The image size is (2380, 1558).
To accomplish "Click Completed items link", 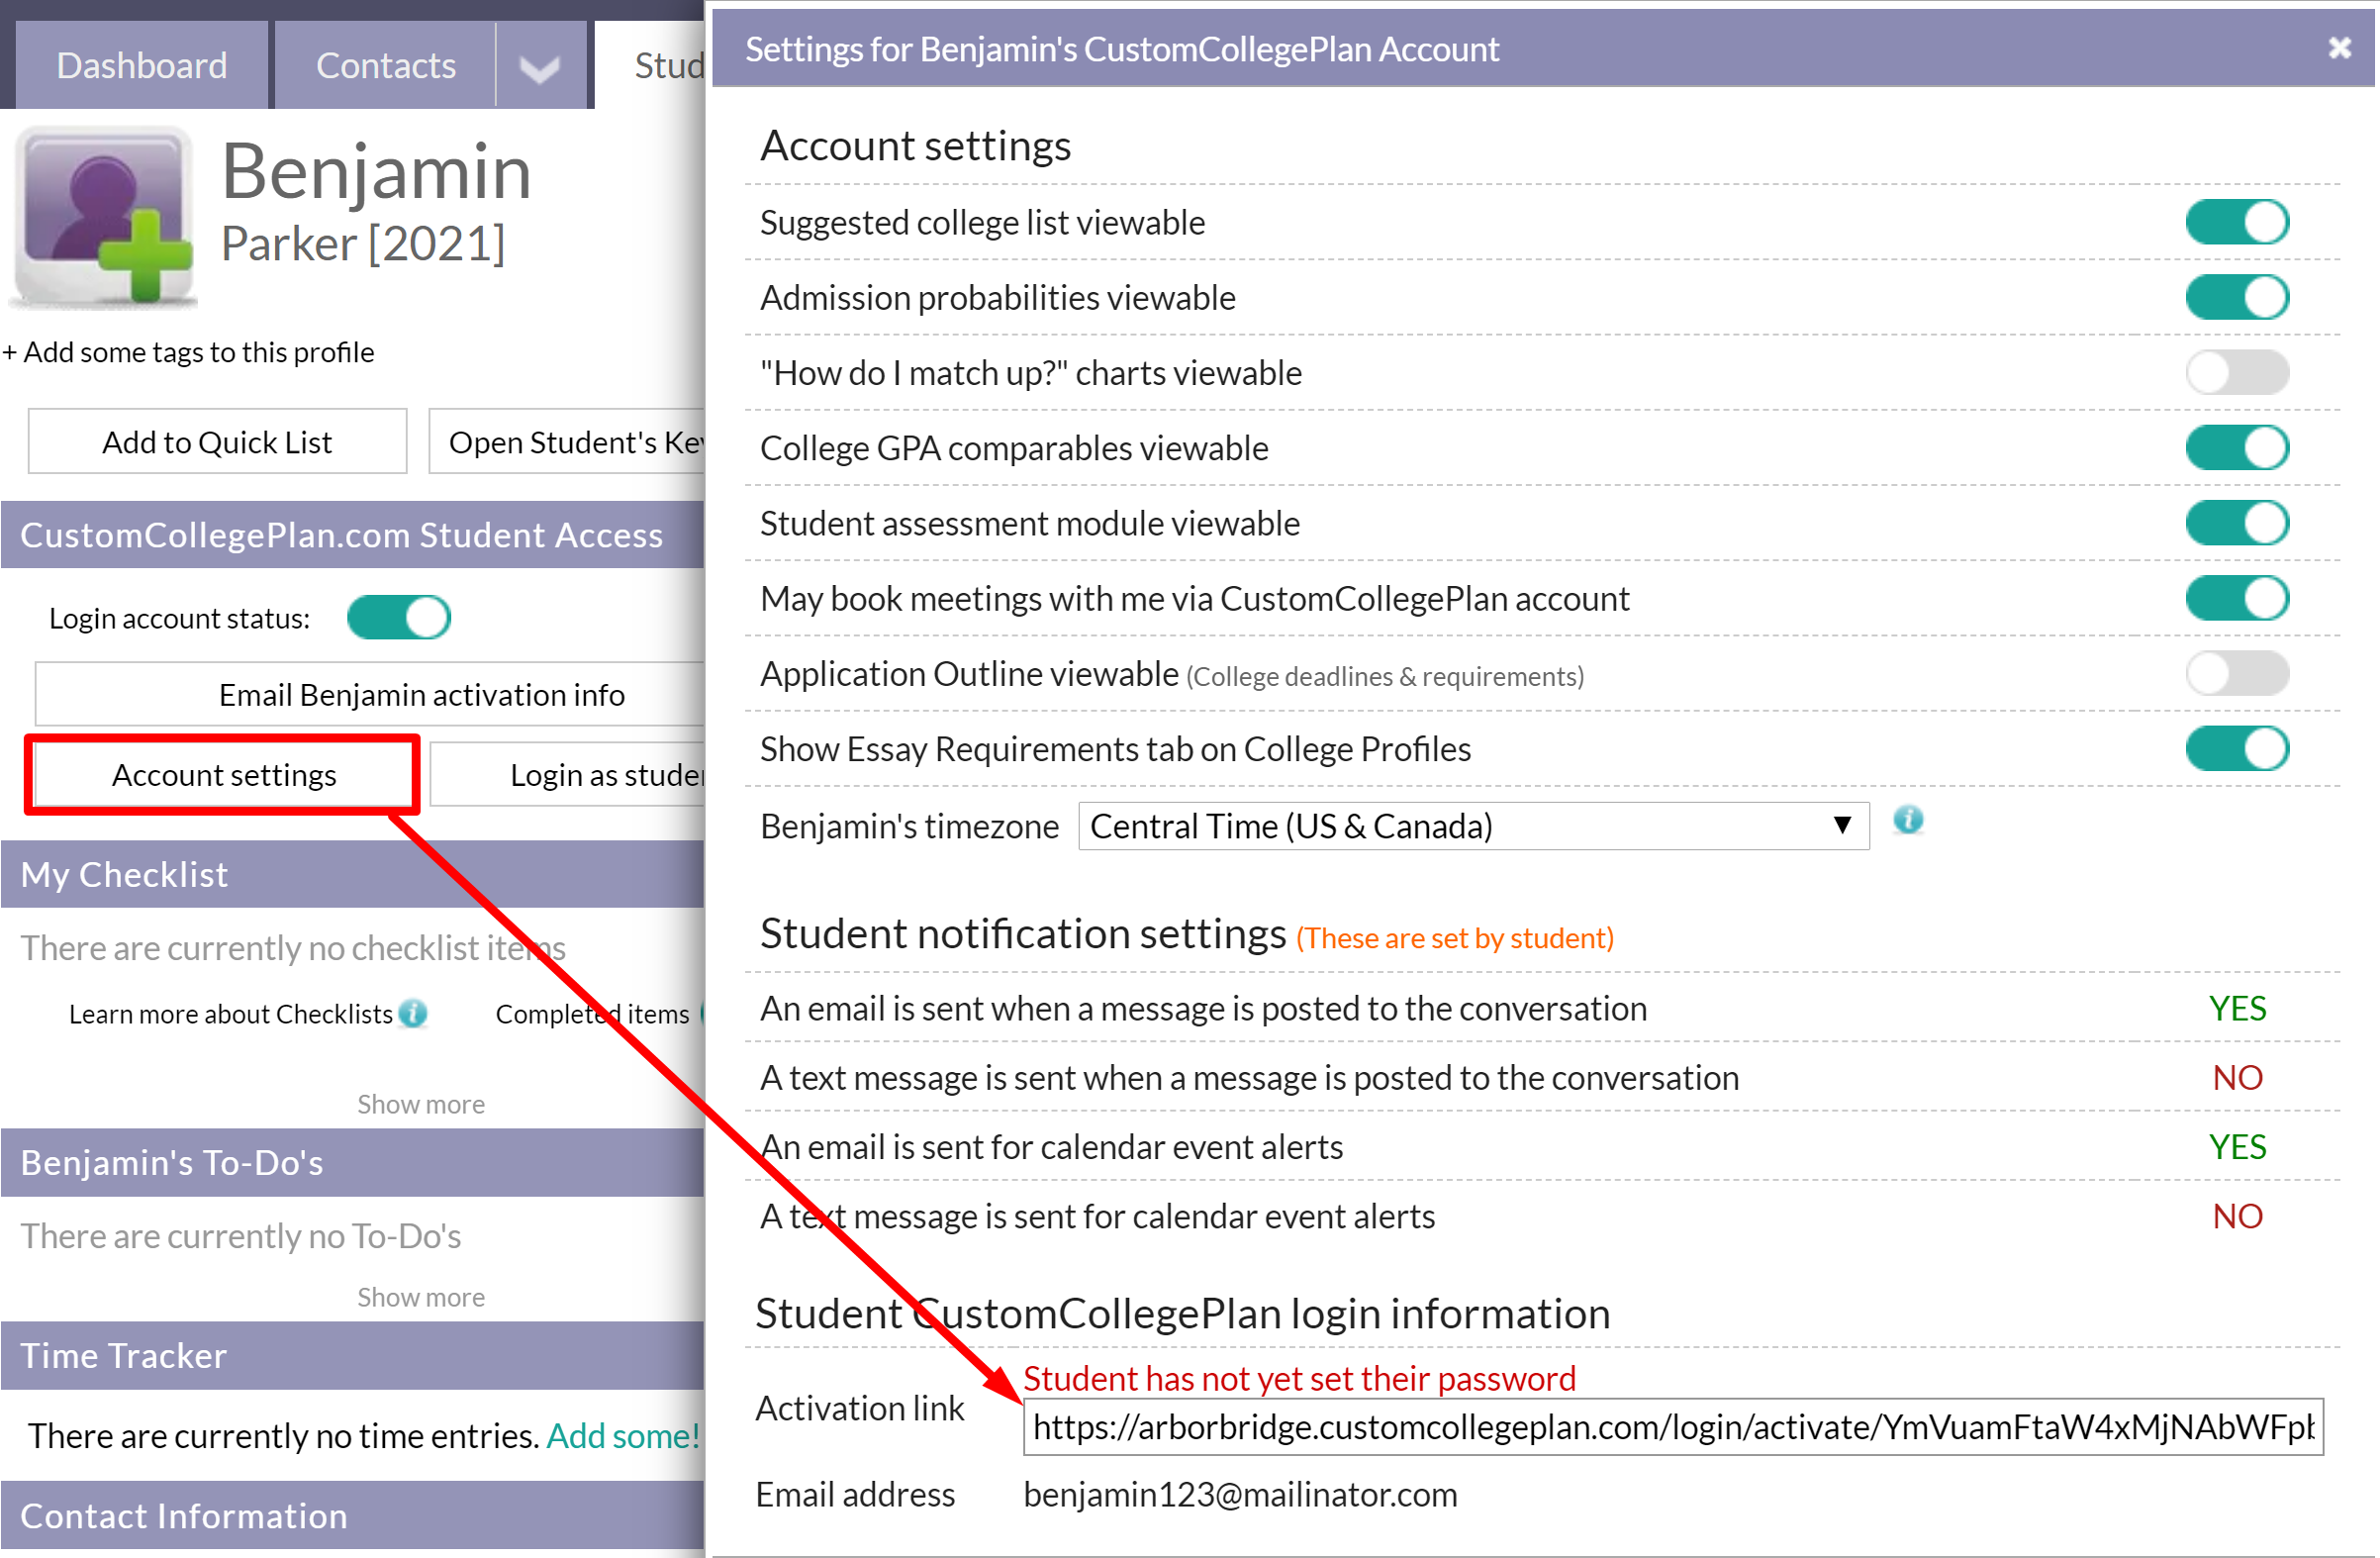I will [592, 1014].
